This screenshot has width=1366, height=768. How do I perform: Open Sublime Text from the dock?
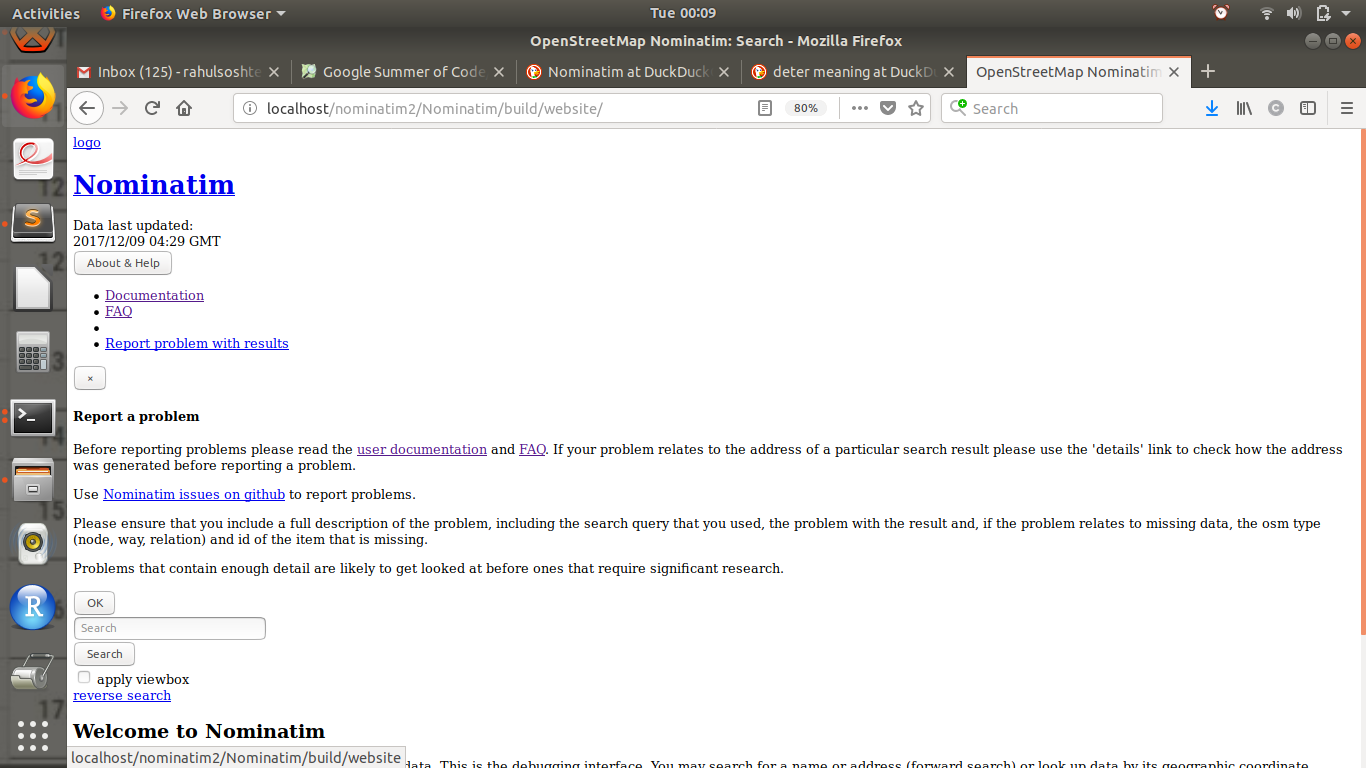pos(33,222)
